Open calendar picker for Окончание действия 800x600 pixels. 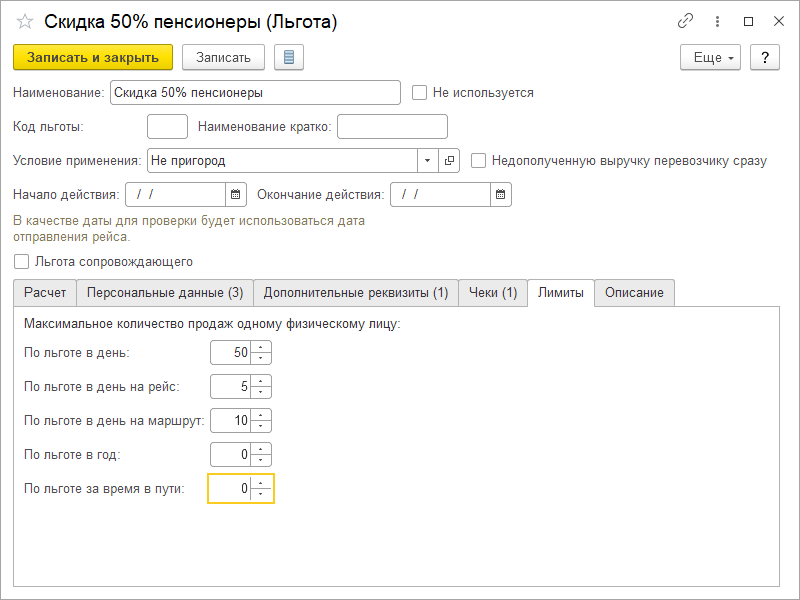coord(501,194)
